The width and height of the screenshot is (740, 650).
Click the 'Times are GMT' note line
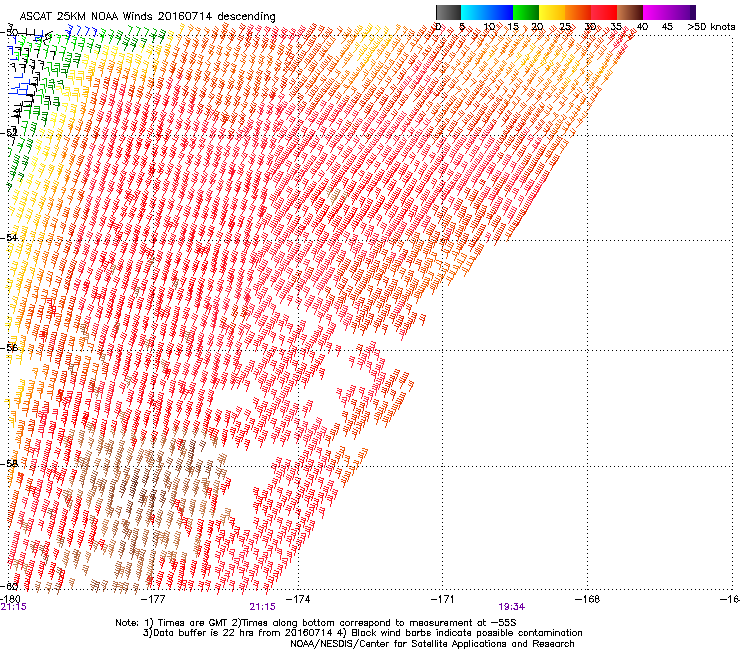(316, 623)
